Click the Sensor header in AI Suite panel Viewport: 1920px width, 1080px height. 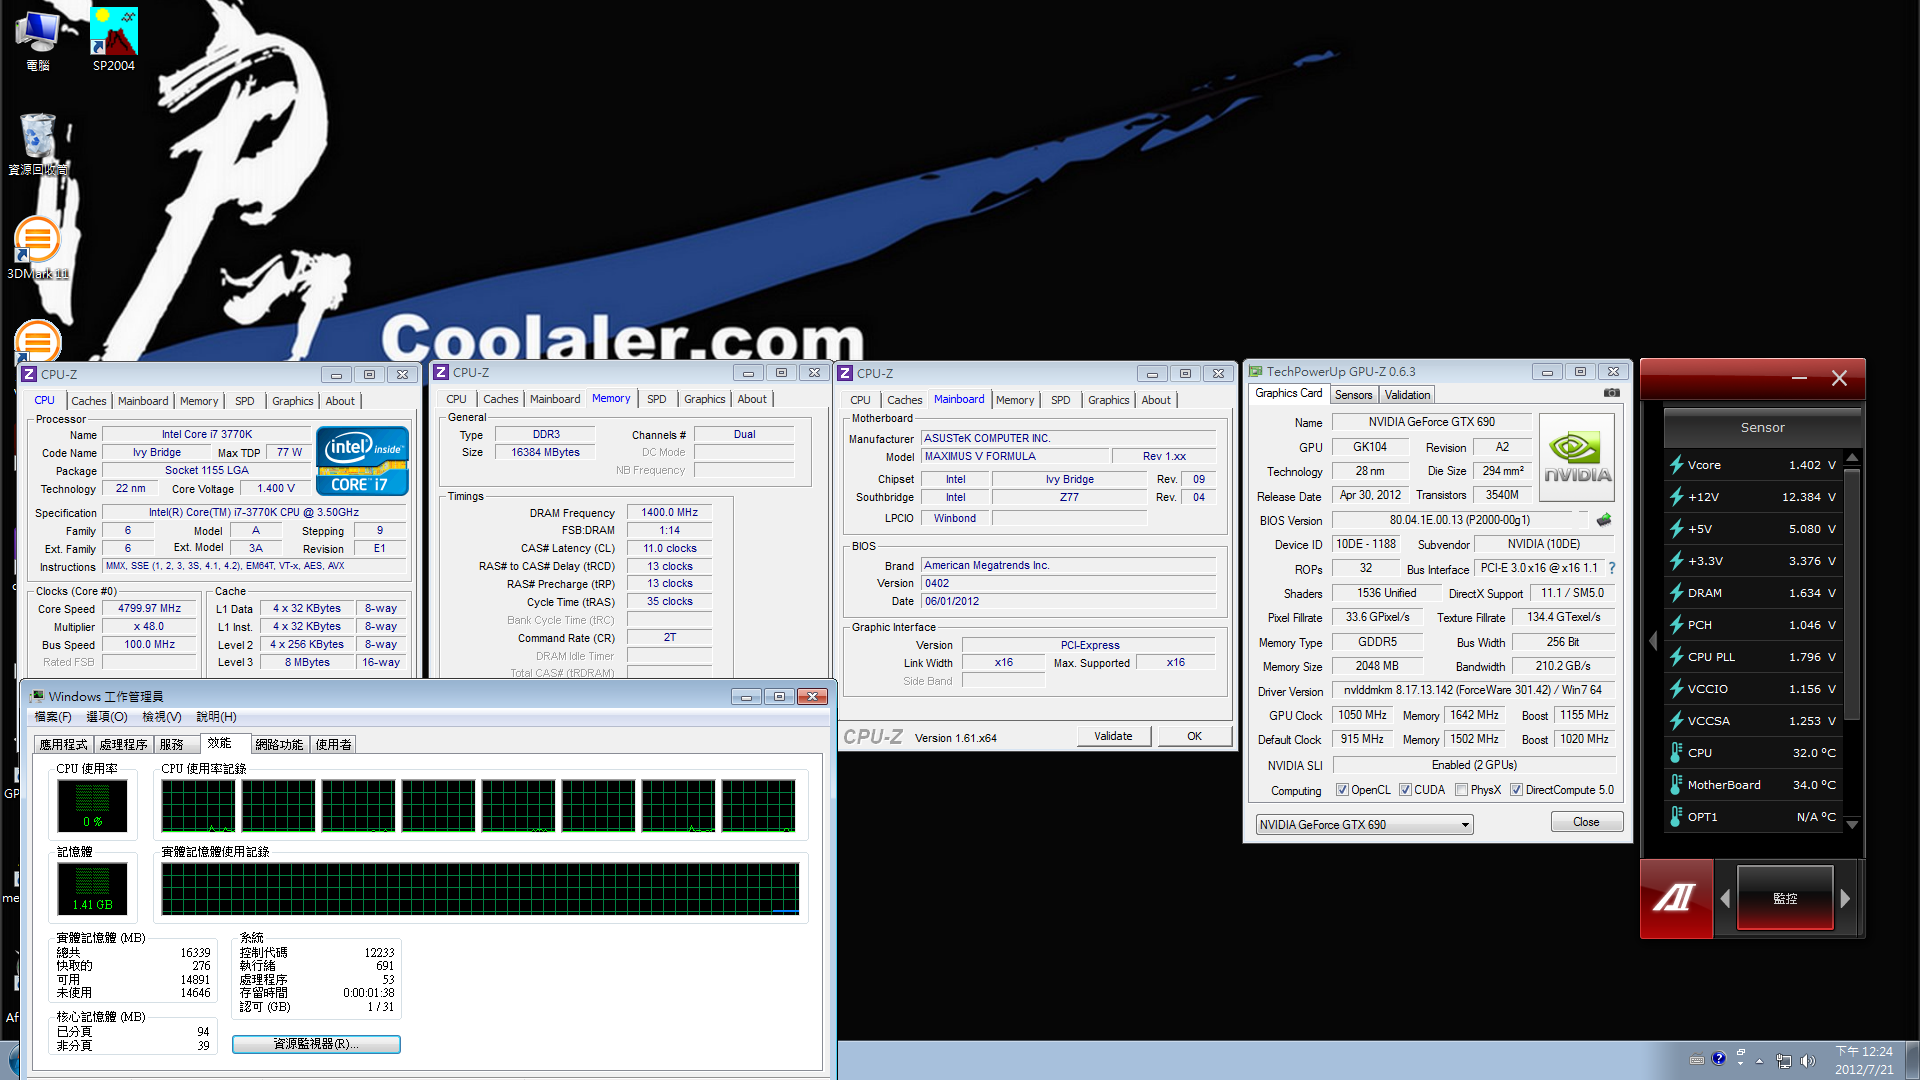click(x=1762, y=427)
